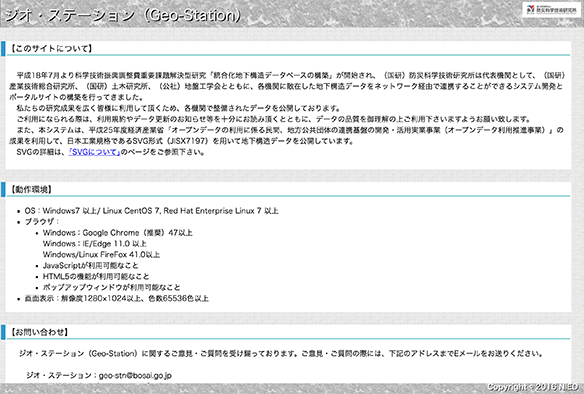Click the geo-stn@bosai.go.jp email address
The image size is (584, 394).
pyautogui.click(x=135, y=375)
